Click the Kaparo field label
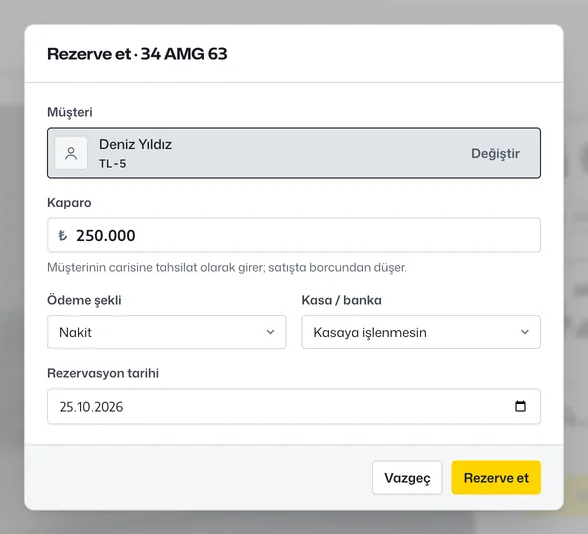Image resolution: width=588 pixels, height=534 pixels. [x=69, y=202]
